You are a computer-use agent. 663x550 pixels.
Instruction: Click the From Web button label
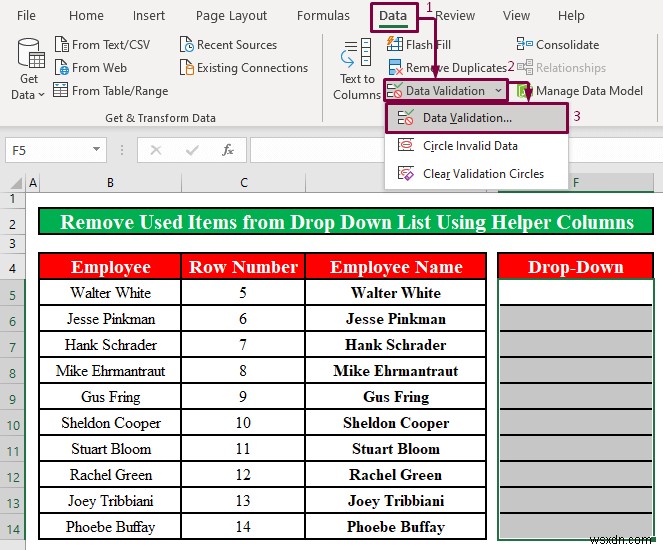(99, 68)
